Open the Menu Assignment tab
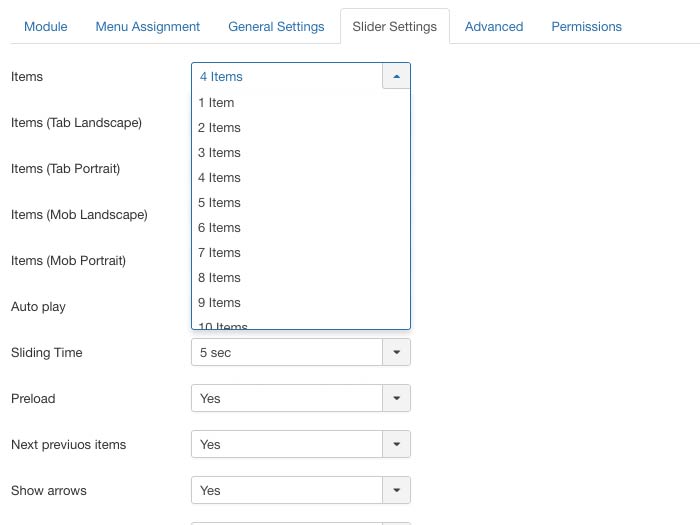Screen dimensions: 700x525 (147, 26)
